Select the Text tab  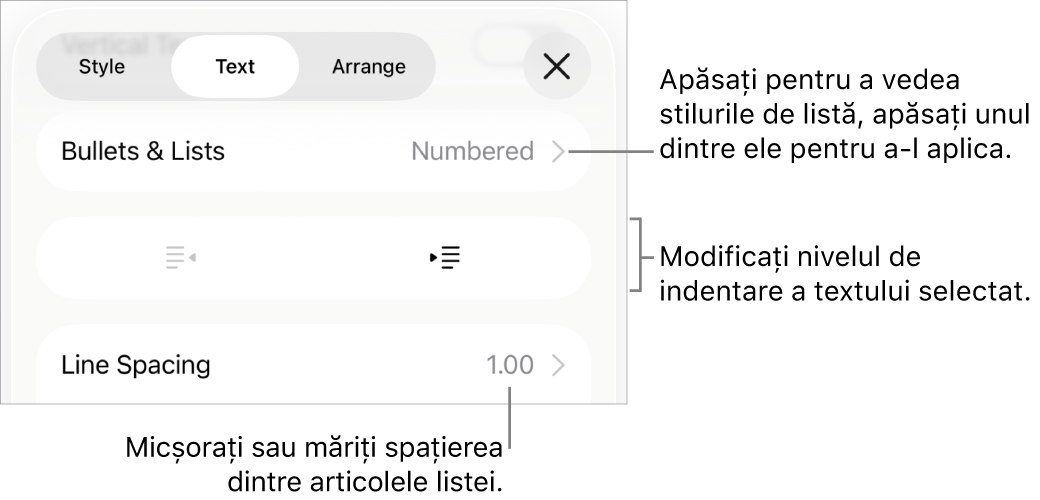click(x=235, y=67)
